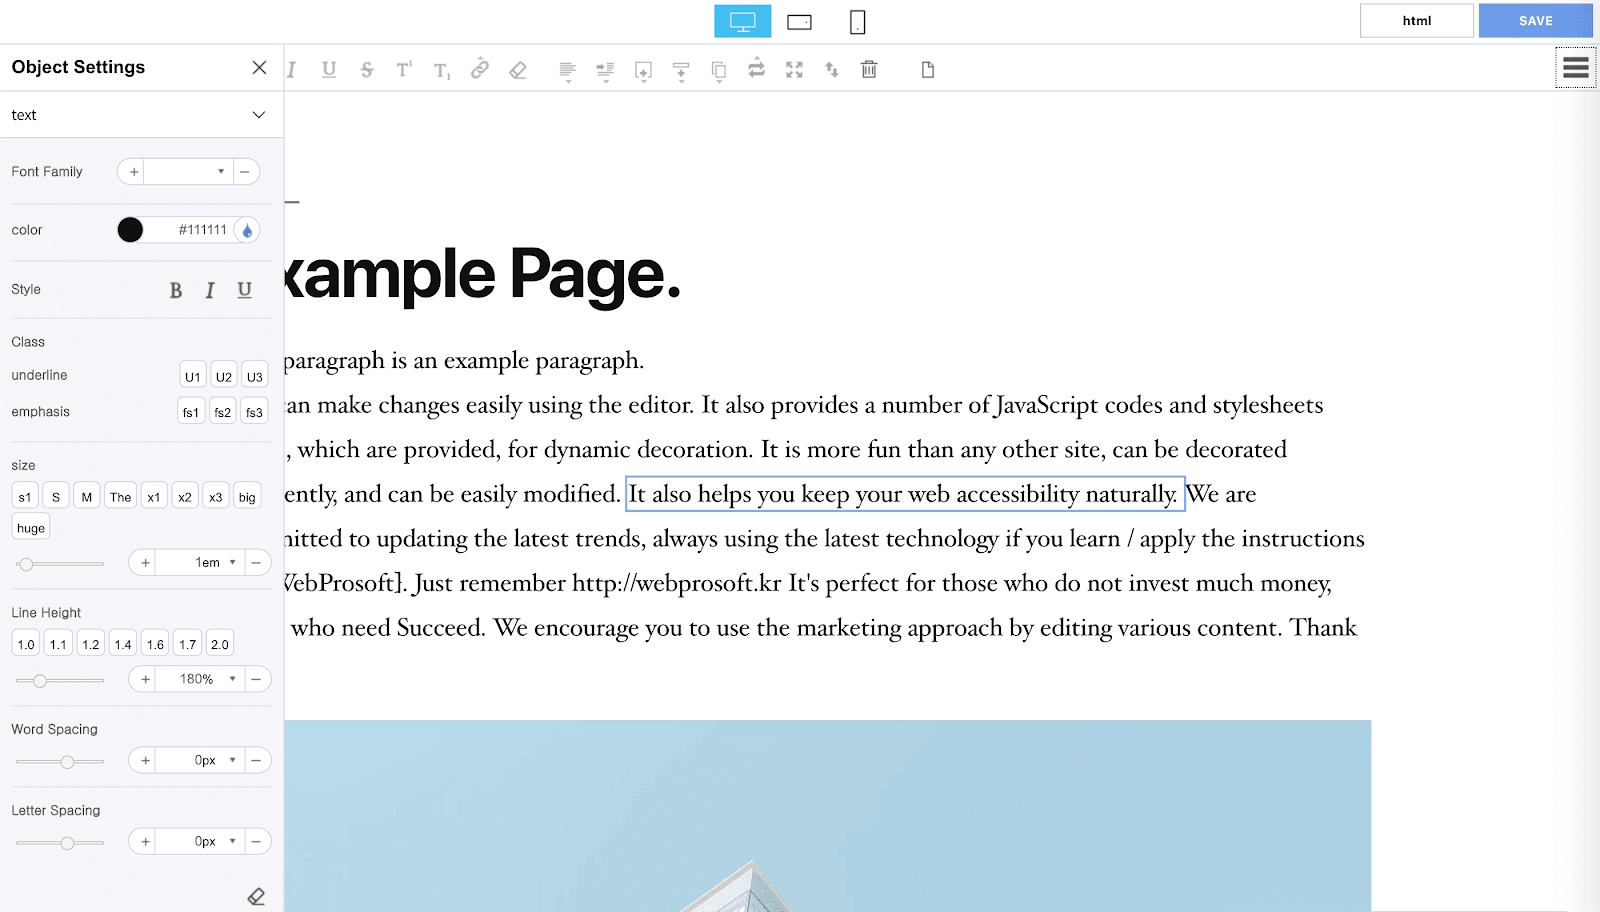Increase Font Family with plus button

[133, 172]
